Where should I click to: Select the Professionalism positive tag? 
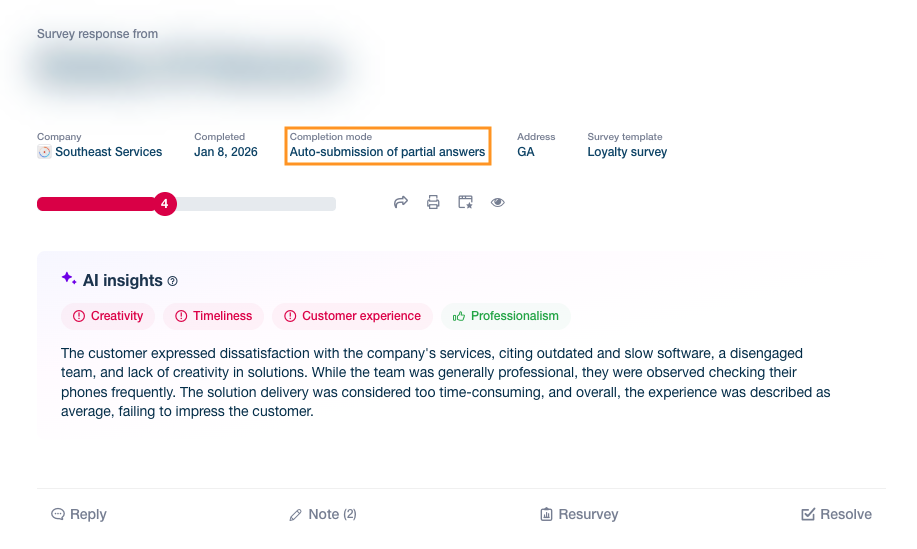pyautogui.click(x=505, y=316)
